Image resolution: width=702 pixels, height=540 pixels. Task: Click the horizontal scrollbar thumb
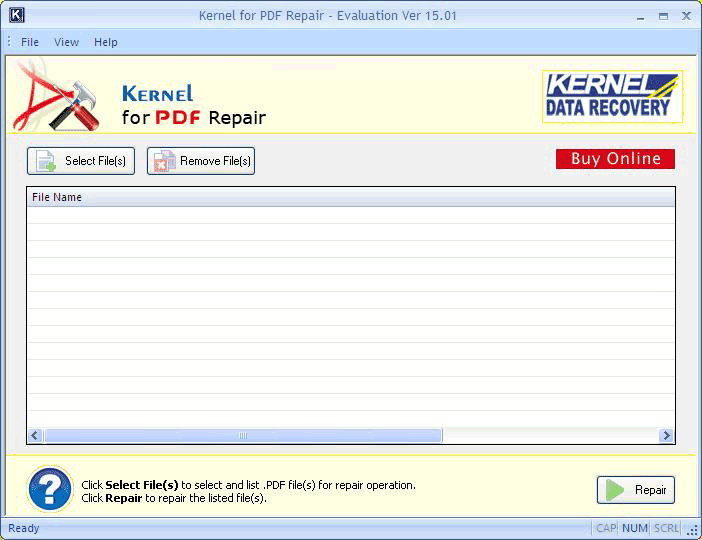click(x=242, y=436)
